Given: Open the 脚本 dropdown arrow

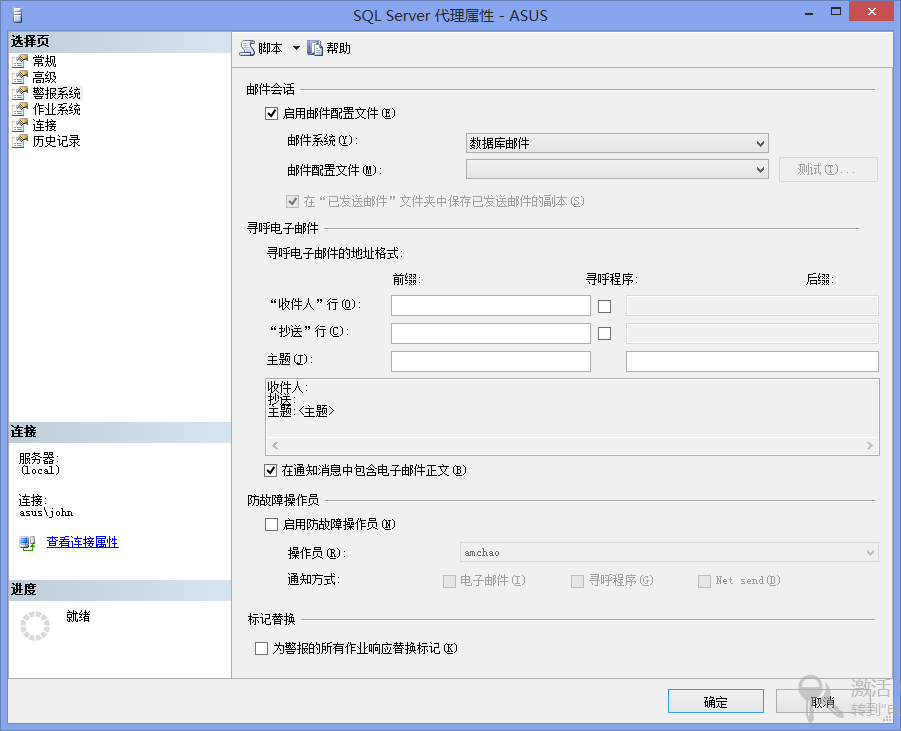Looking at the screenshot, I should pyautogui.click(x=296, y=48).
